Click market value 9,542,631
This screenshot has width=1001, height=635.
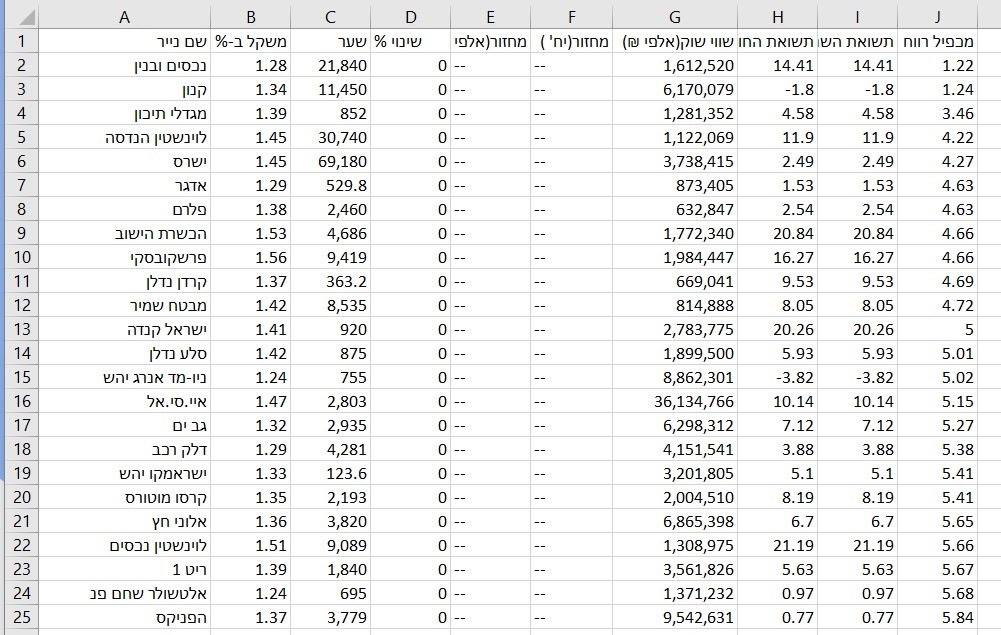click(674, 617)
